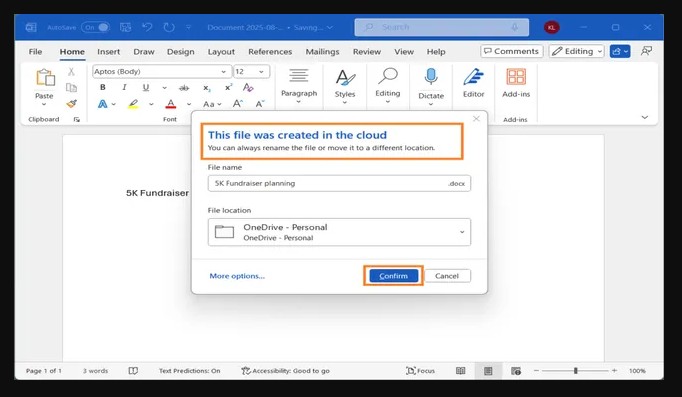
Task: Open the Comments pane button
Action: pyautogui.click(x=512, y=51)
